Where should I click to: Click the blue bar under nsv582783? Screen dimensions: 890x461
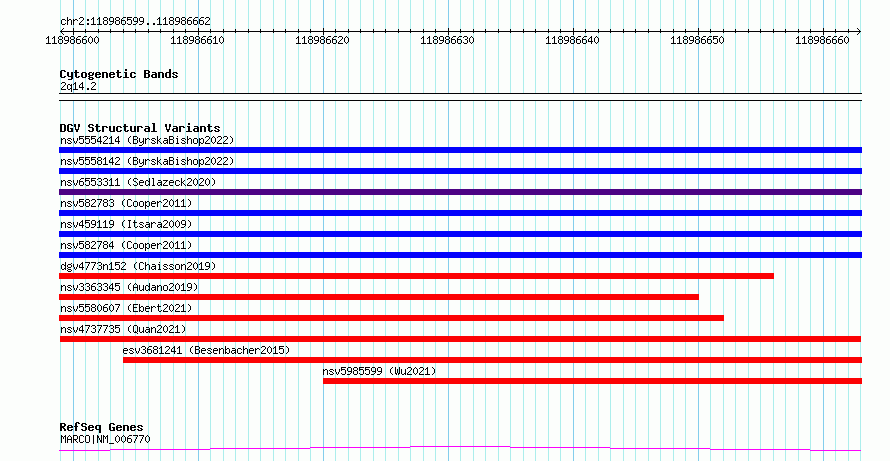tap(460, 213)
